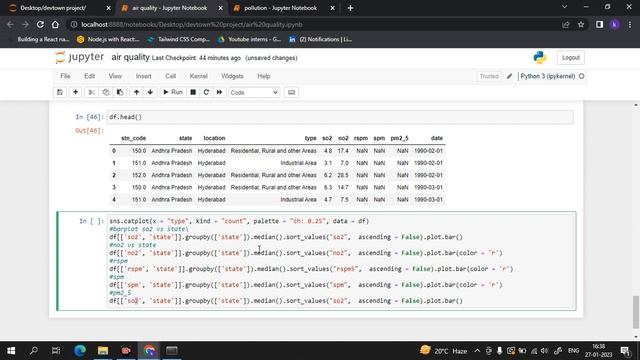This screenshot has width=640, height=360.
Task: Open Tailwind CSS Comp bookmark
Action: point(179,39)
